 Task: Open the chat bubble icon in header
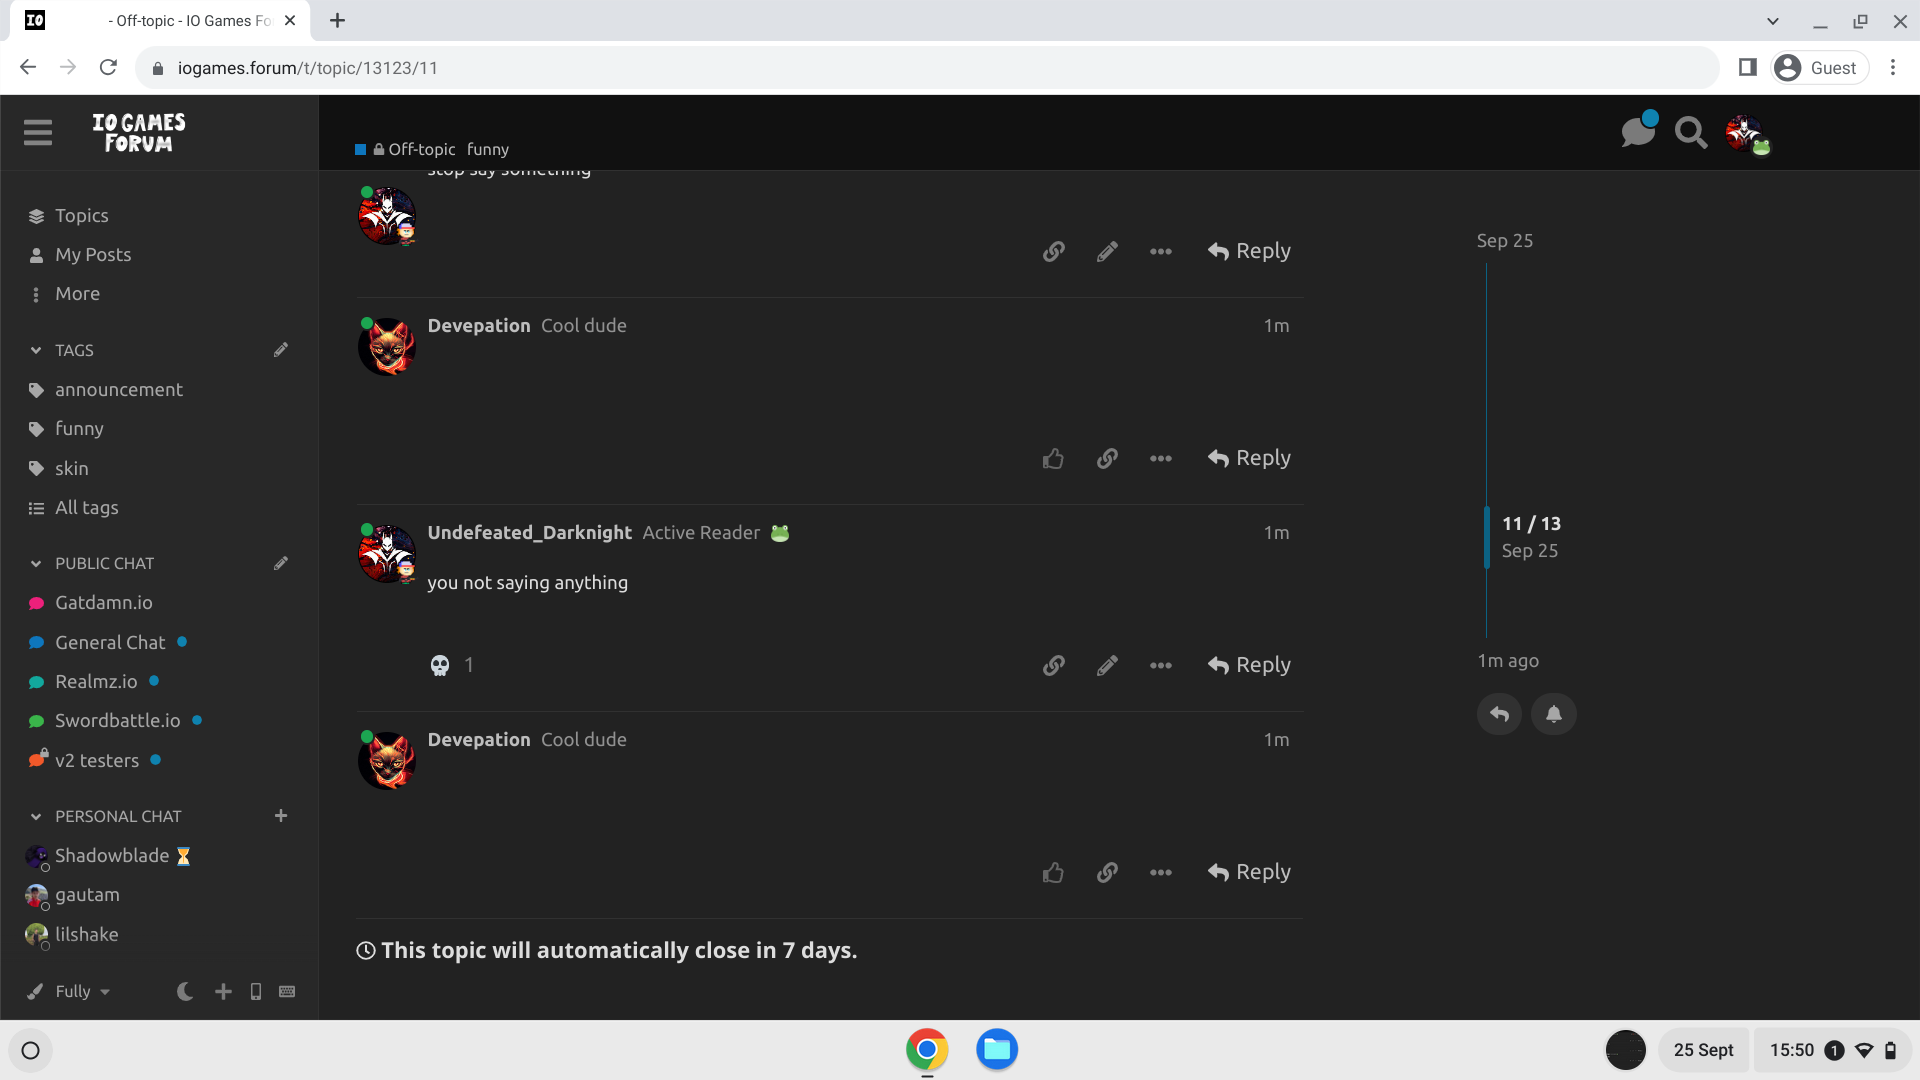[1637, 132]
